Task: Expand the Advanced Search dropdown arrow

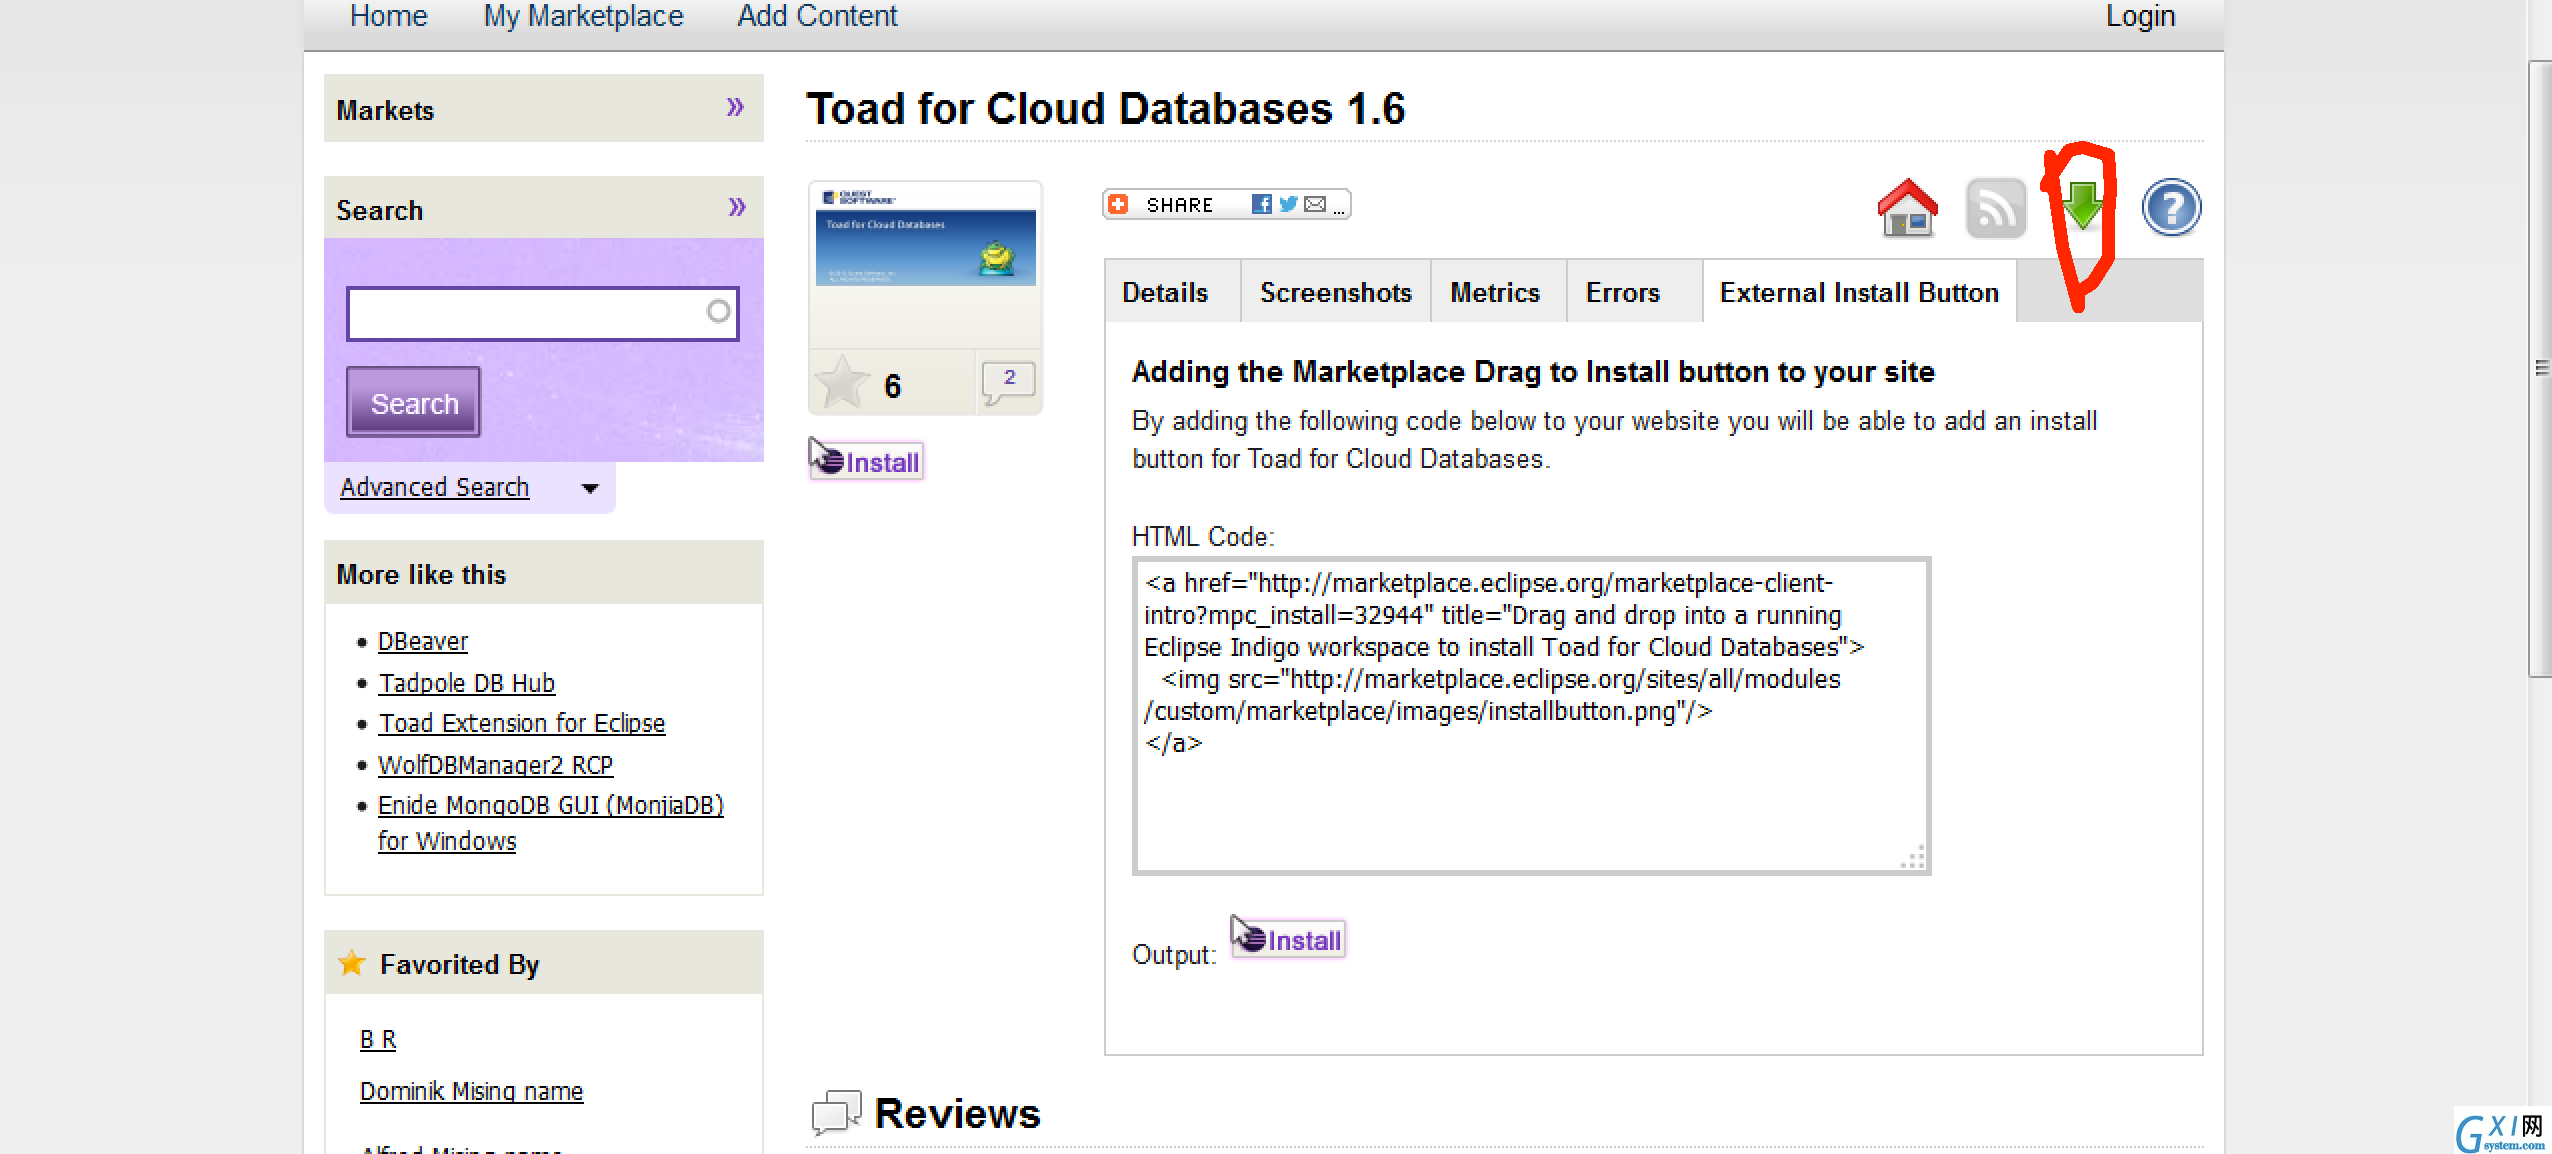Action: click(590, 488)
